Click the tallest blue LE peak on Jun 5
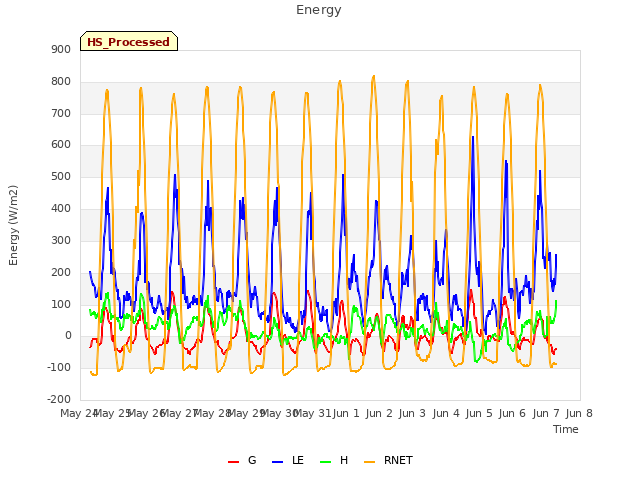Image resolution: width=640 pixels, height=480 pixels. point(473,137)
